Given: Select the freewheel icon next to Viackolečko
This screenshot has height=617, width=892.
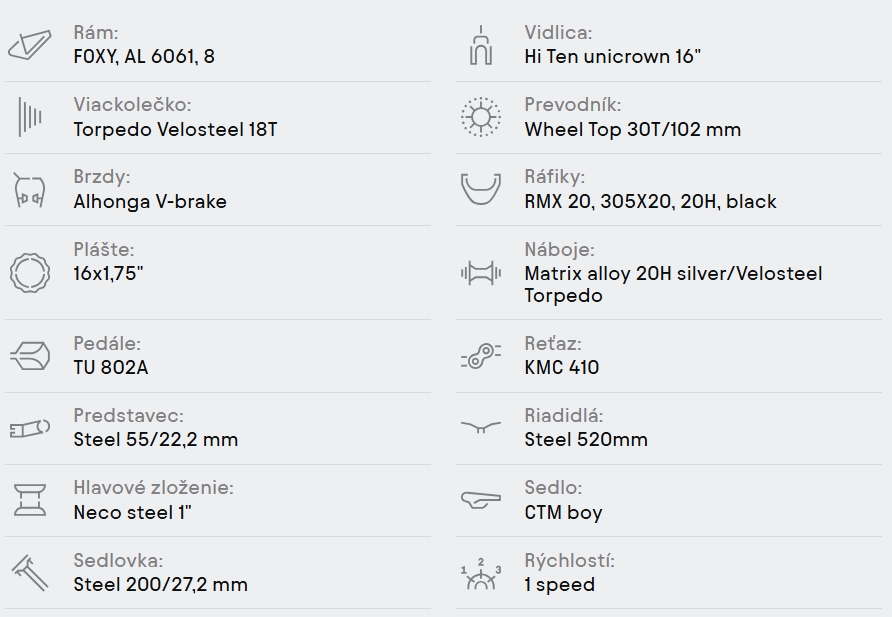Looking at the screenshot, I should [x=30, y=117].
